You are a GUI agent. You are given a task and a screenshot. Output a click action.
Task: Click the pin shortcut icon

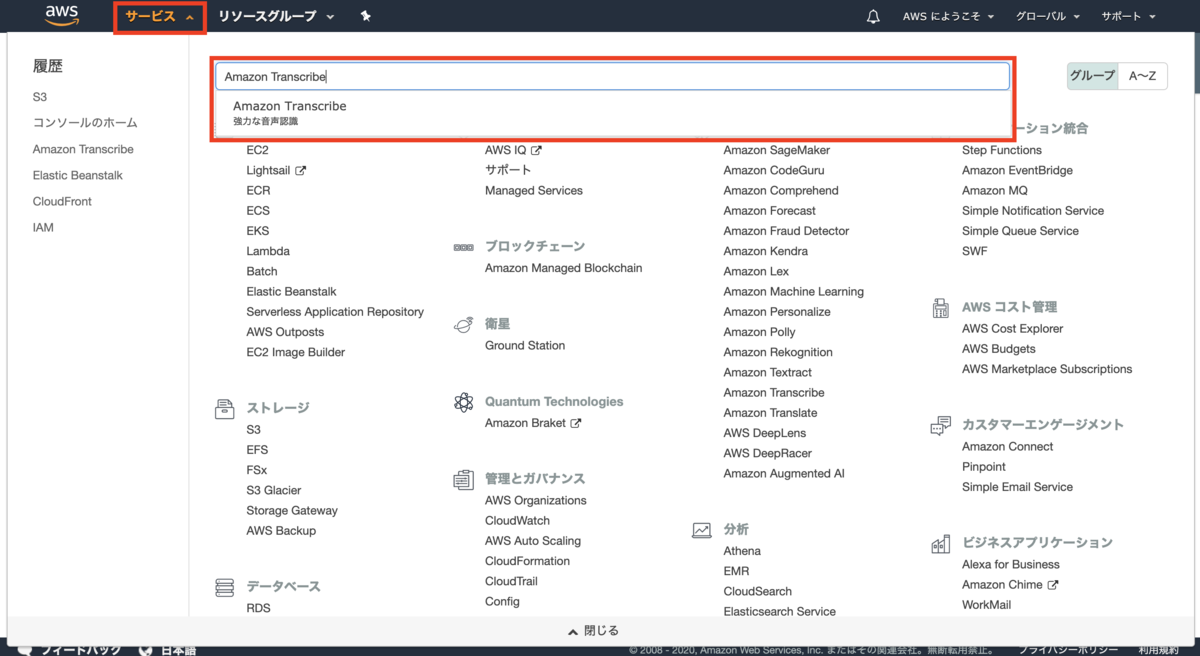tap(365, 16)
